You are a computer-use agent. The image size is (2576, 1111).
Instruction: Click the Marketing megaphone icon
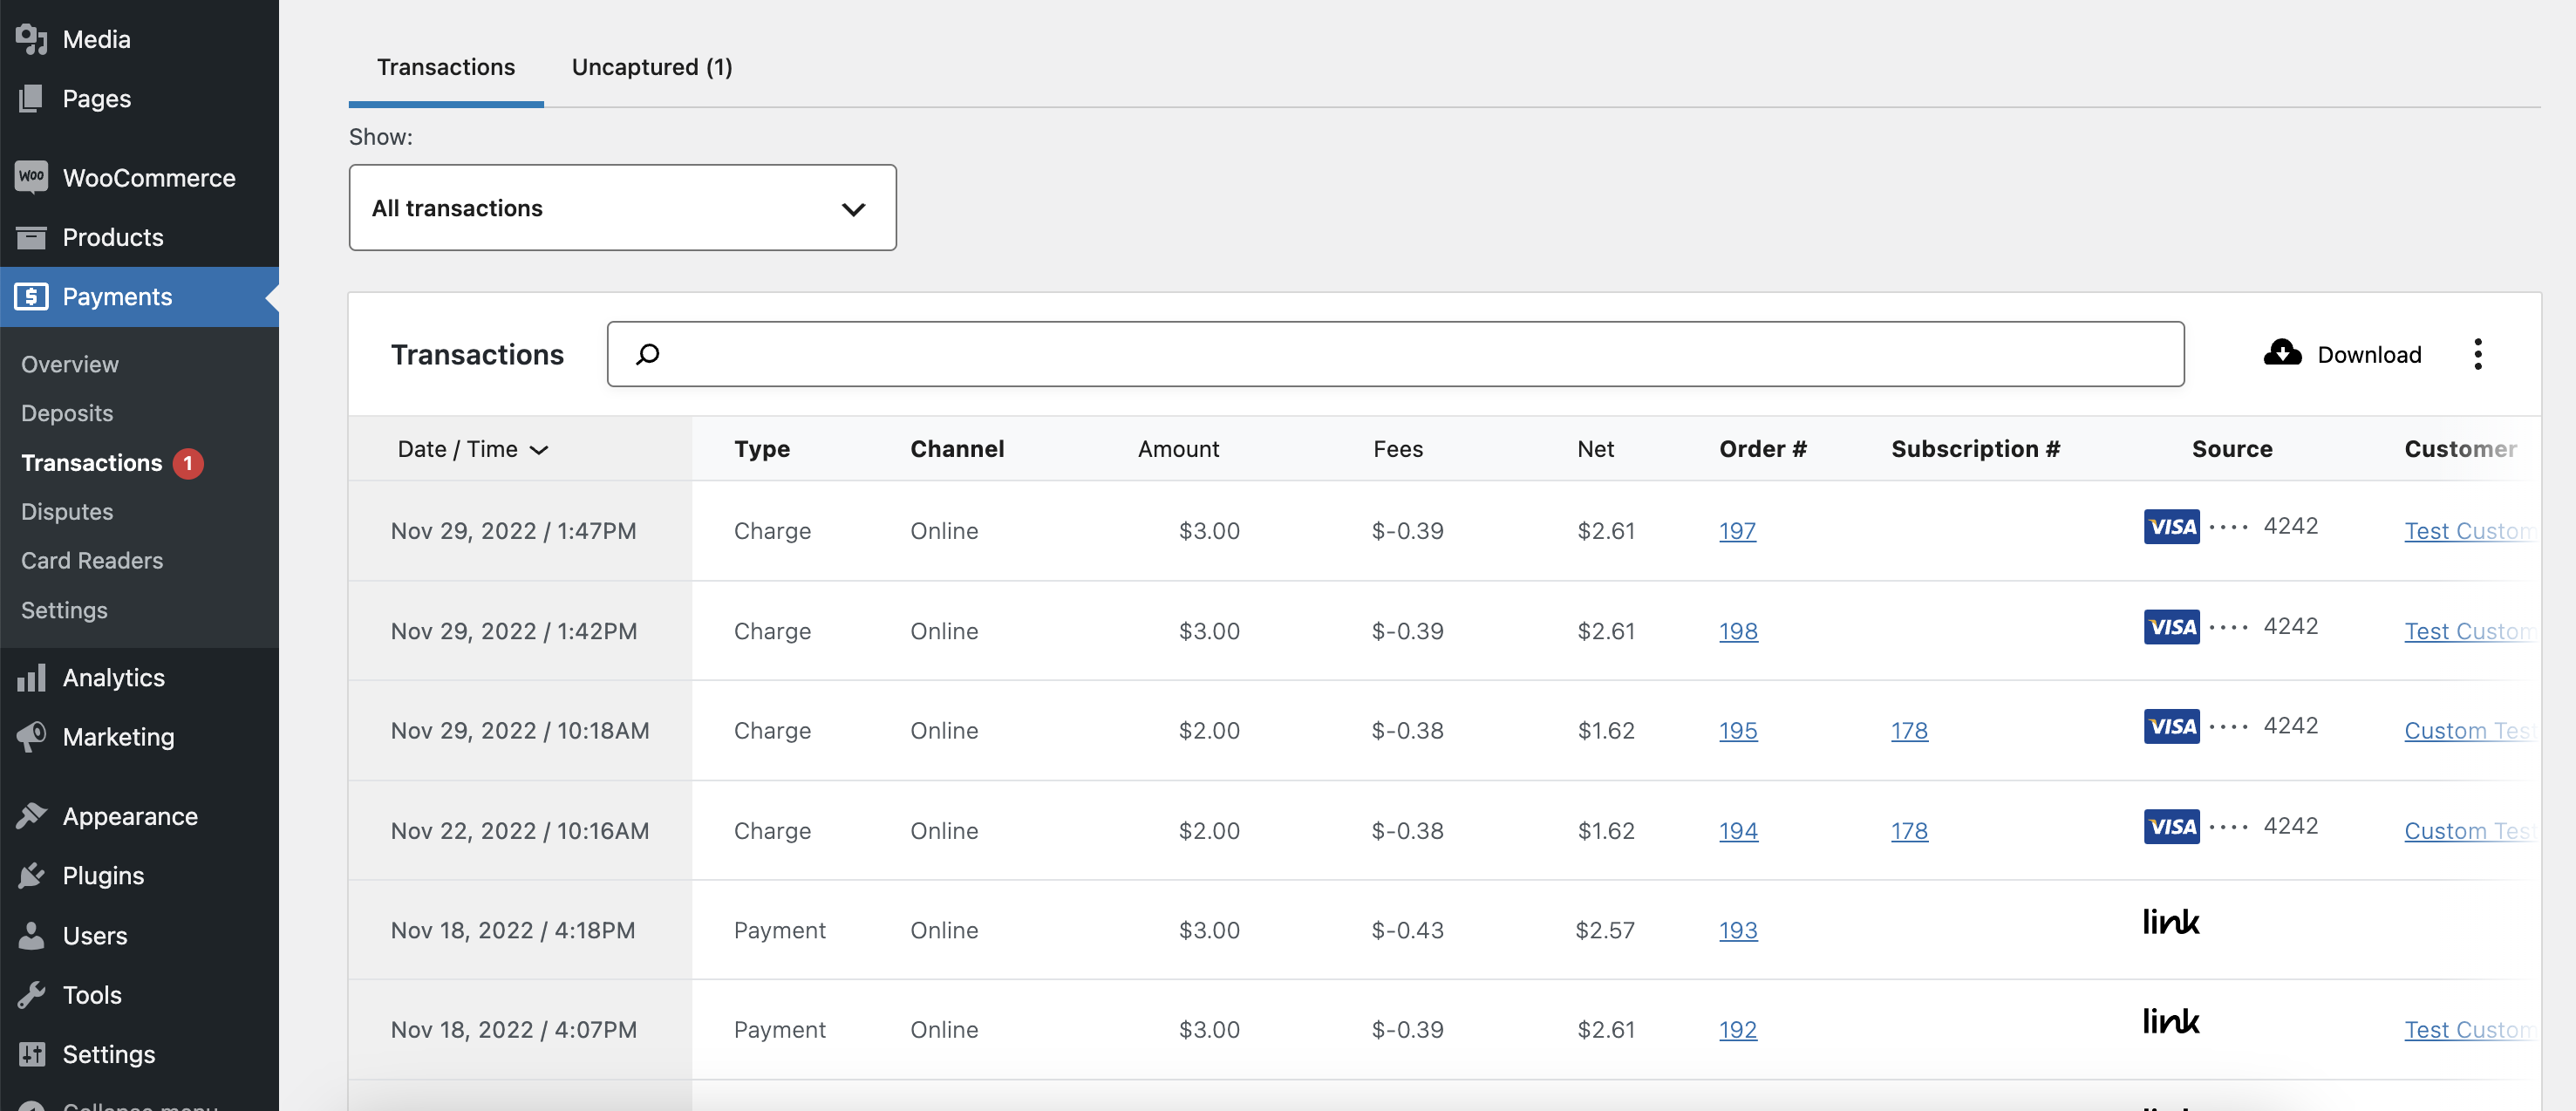[31, 737]
